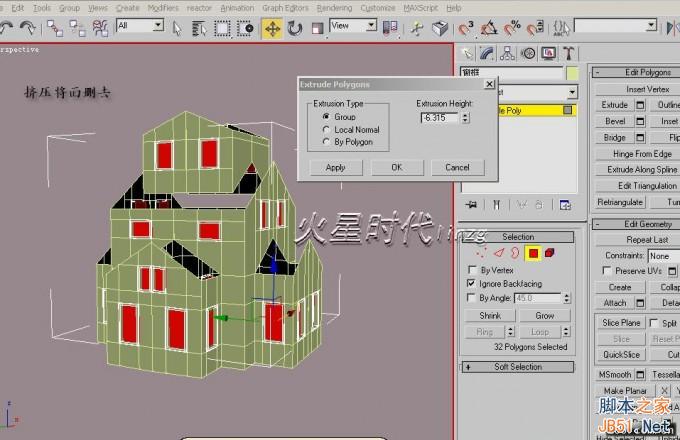Switch to the Modify command panel
This screenshot has width=680, height=440.
[487, 54]
